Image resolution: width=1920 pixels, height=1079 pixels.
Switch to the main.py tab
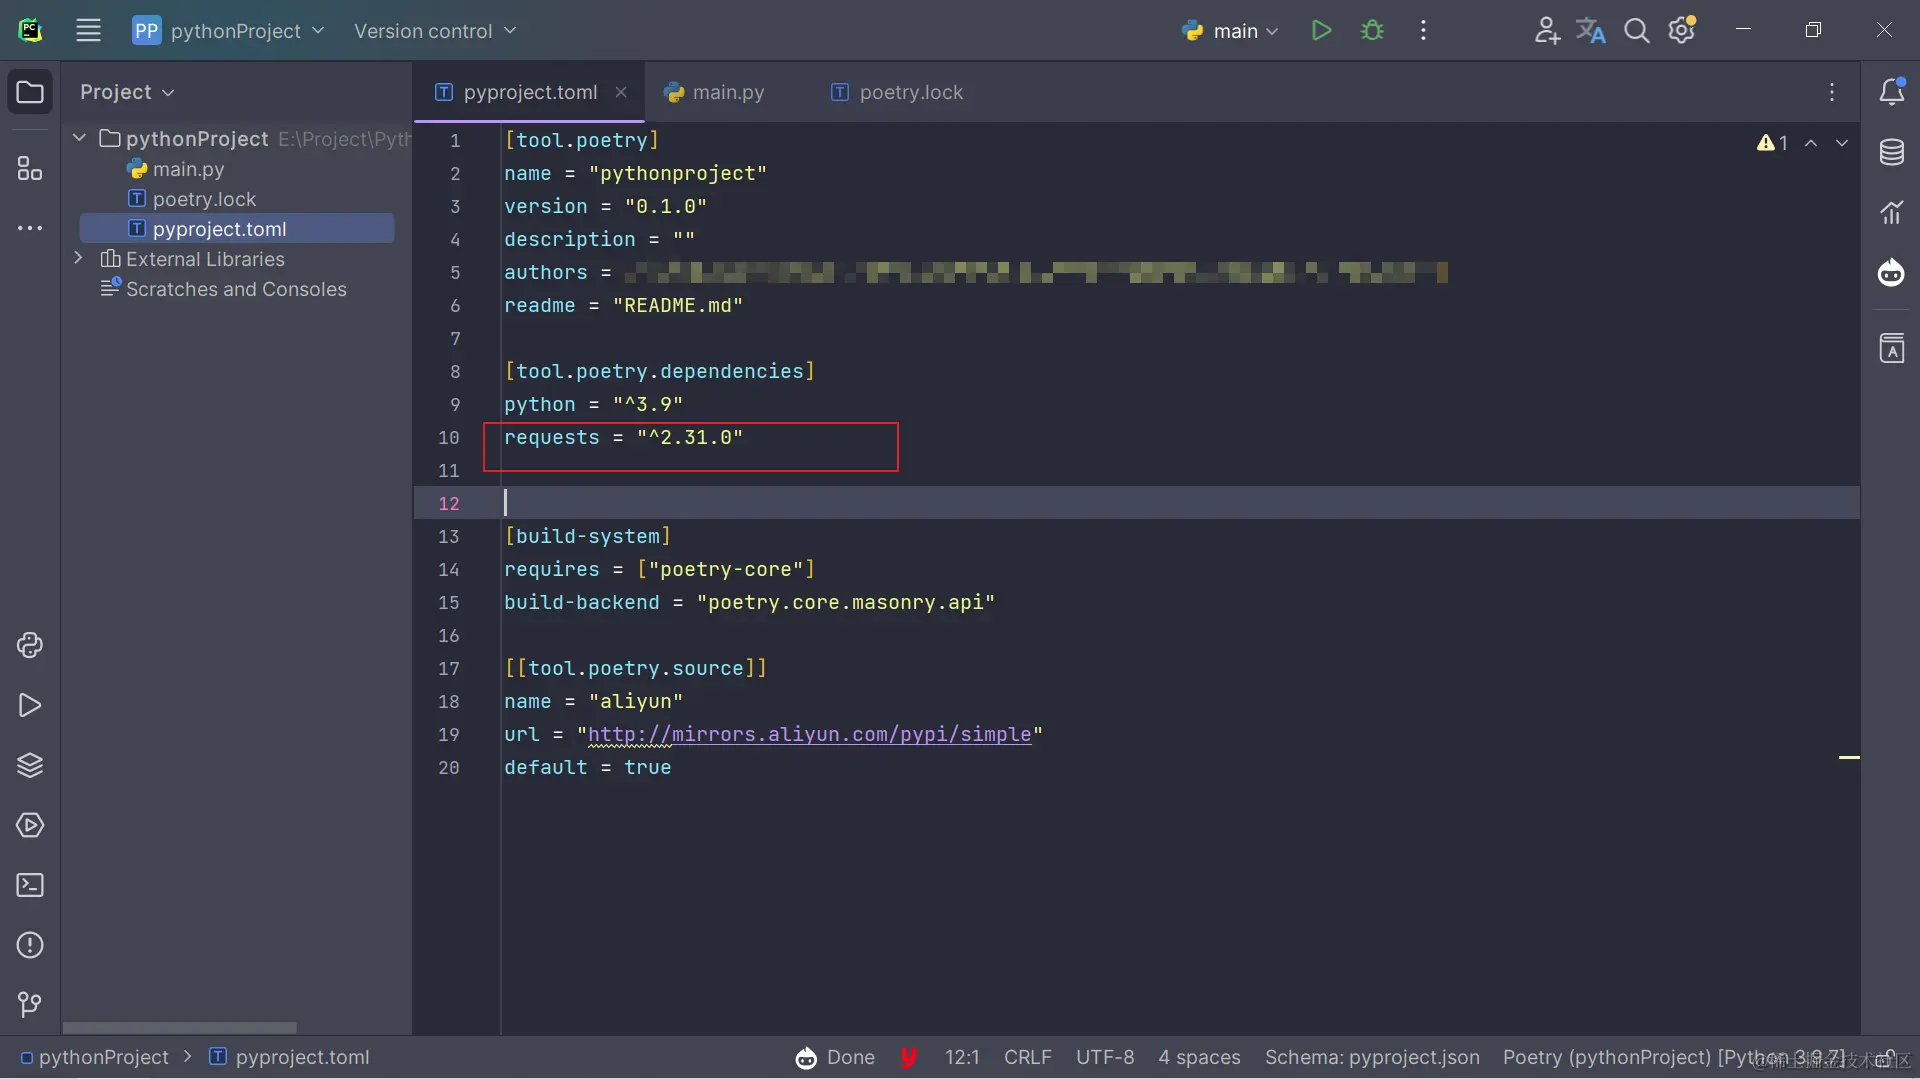click(714, 92)
